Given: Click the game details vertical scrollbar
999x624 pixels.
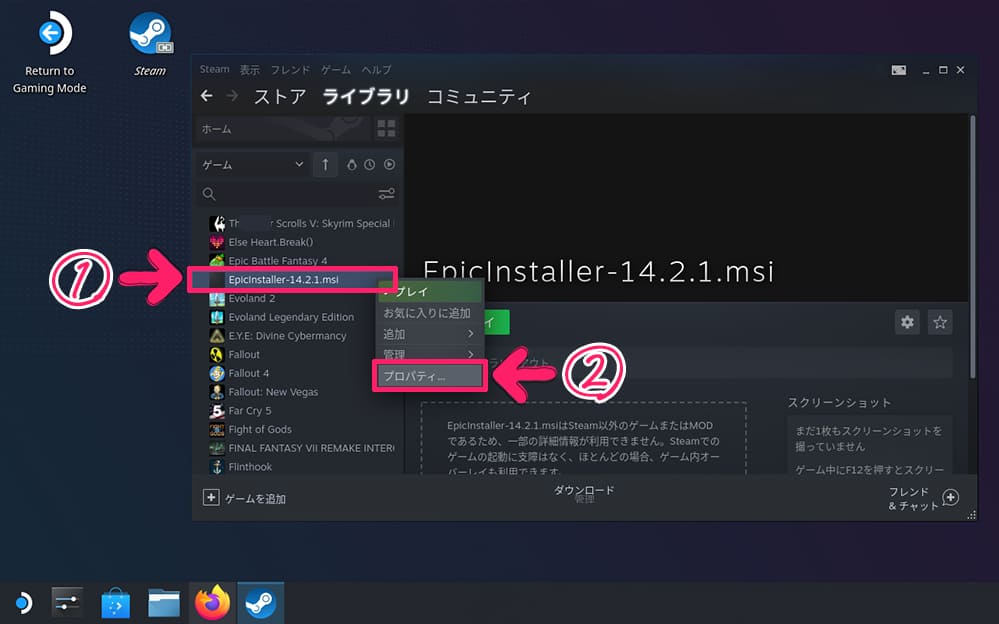Looking at the screenshot, I should pyautogui.click(x=972, y=247).
